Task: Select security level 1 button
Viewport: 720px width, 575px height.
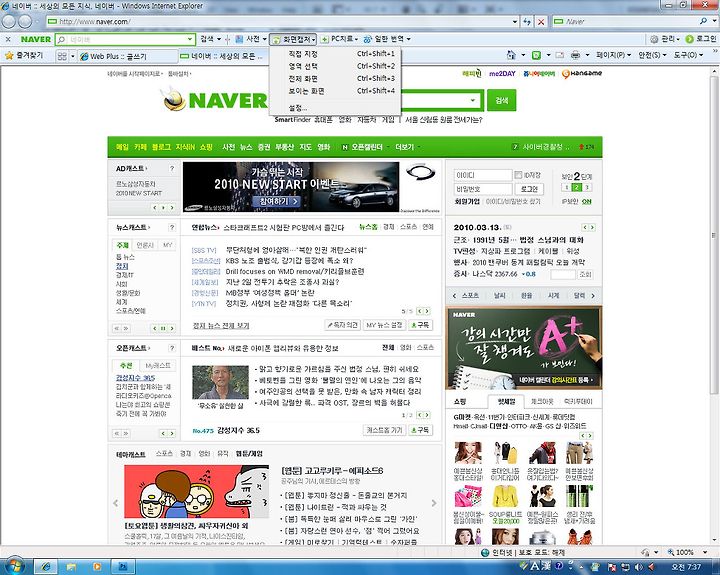Action: [x=566, y=187]
